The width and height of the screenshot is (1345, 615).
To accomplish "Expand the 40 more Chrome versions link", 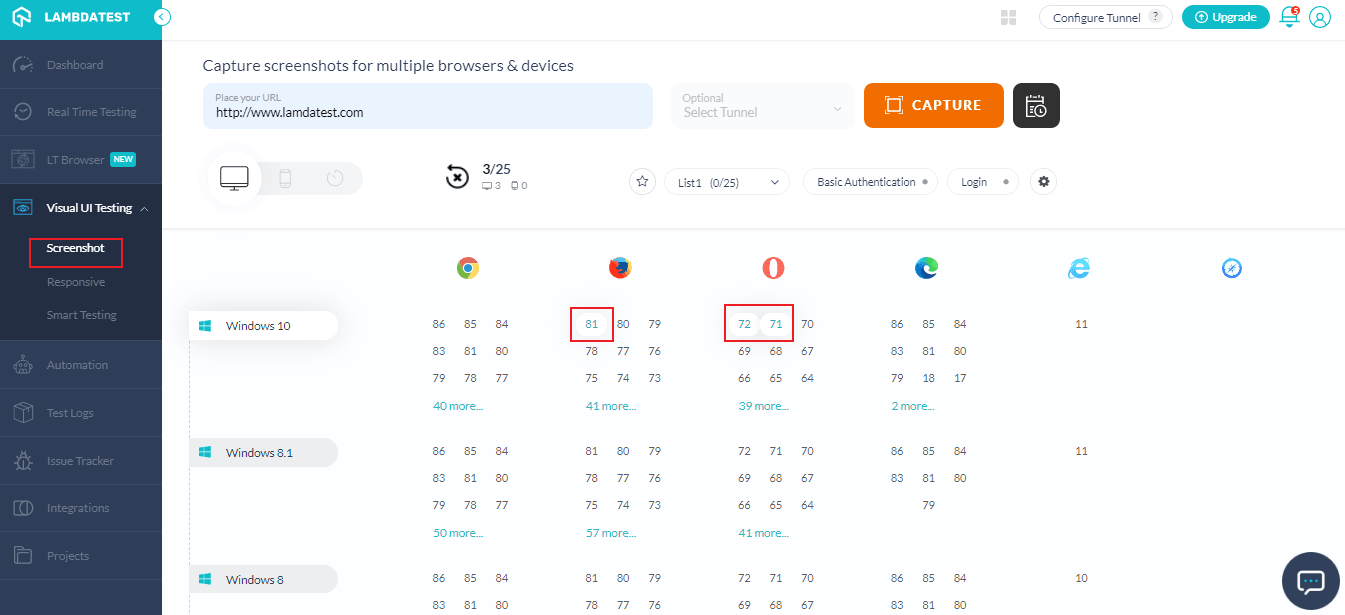I will (x=457, y=405).
